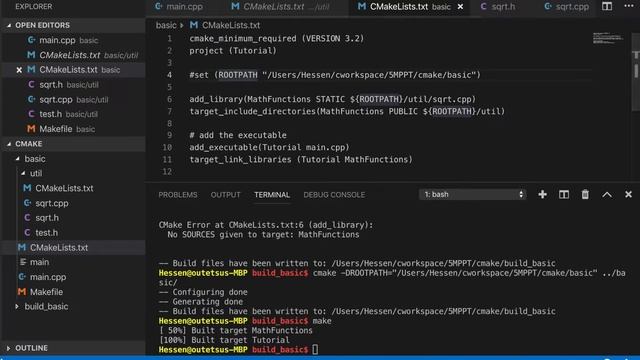Screen dimensions: 640x360
Task: Click the C icon of test.h in Open Editors
Action: [31, 114]
